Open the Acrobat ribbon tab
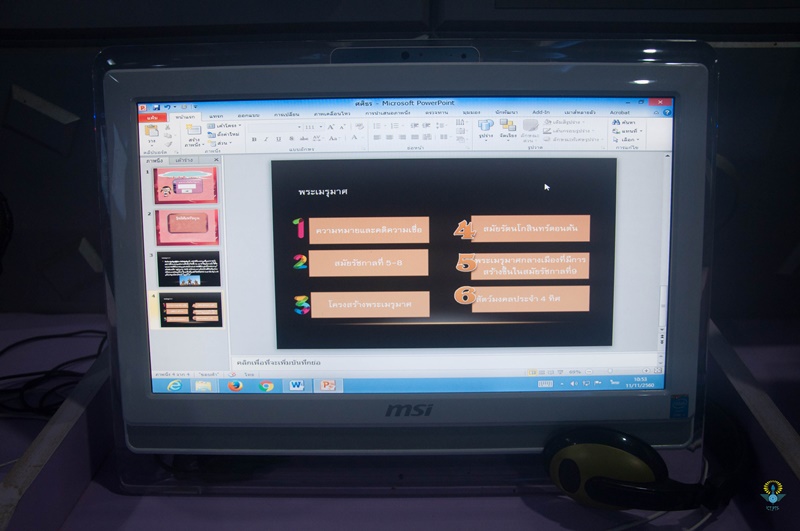The width and height of the screenshot is (800, 531). point(620,114)
